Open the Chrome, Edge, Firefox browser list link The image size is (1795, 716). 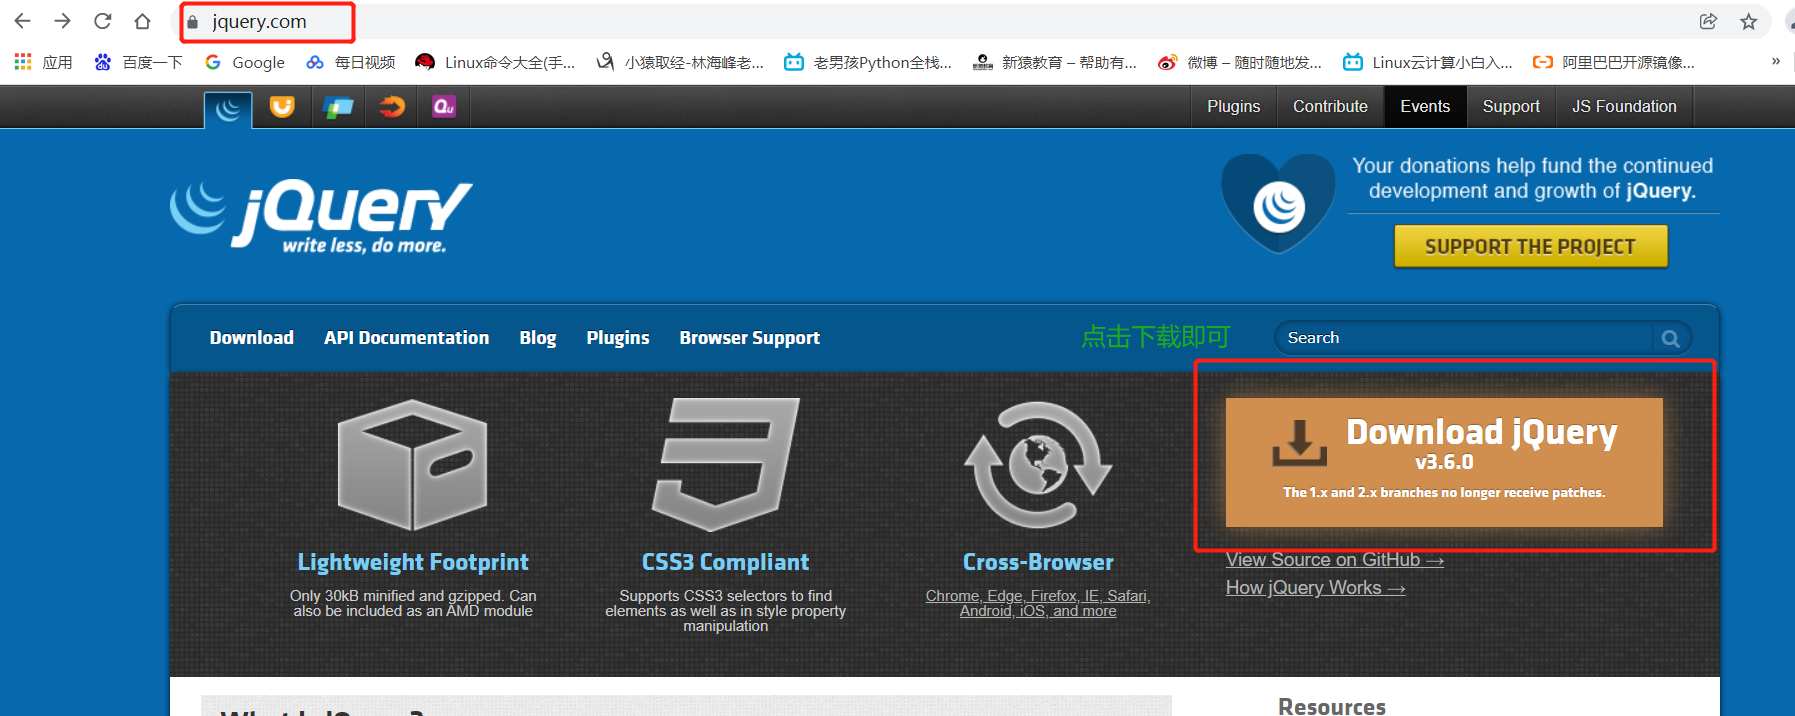(x=1038, y=603)
